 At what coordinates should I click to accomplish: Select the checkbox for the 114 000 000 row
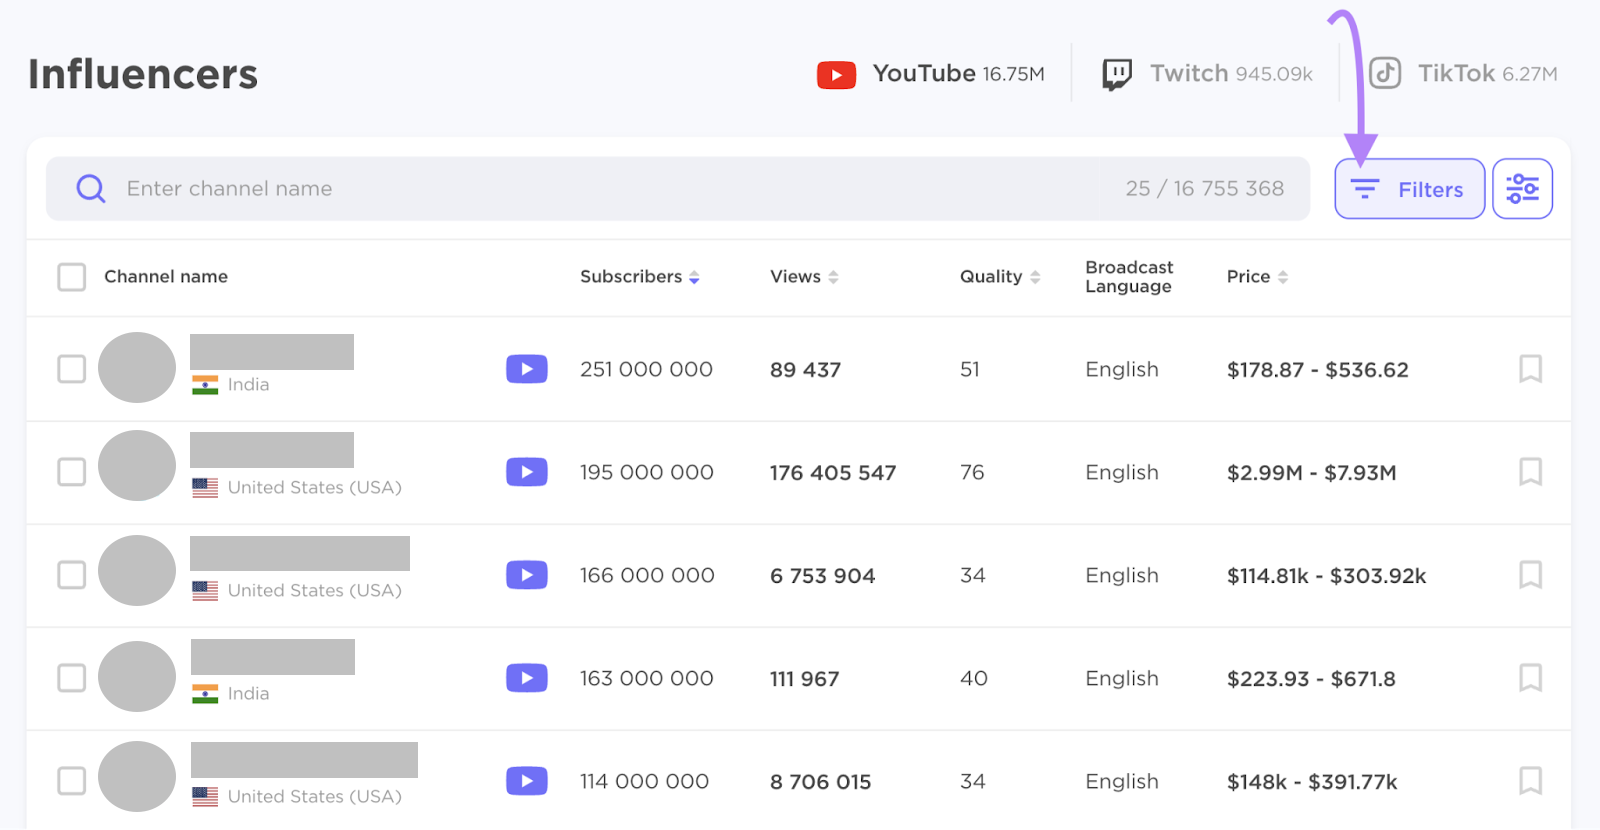click(72, 781)
